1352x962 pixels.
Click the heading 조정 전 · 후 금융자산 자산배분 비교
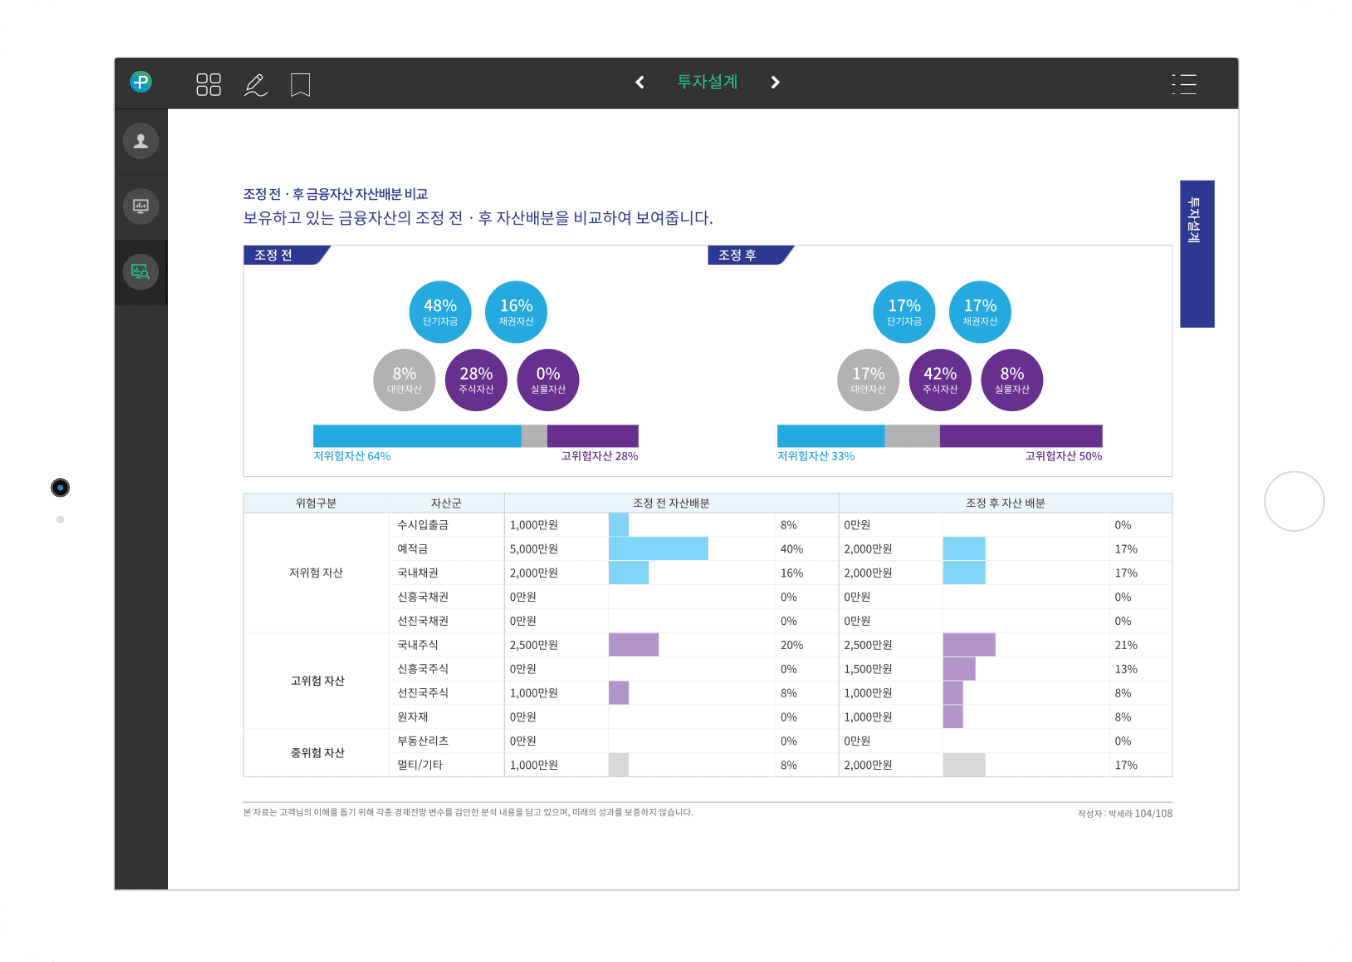pyautogui.click(x=335, y=194)
